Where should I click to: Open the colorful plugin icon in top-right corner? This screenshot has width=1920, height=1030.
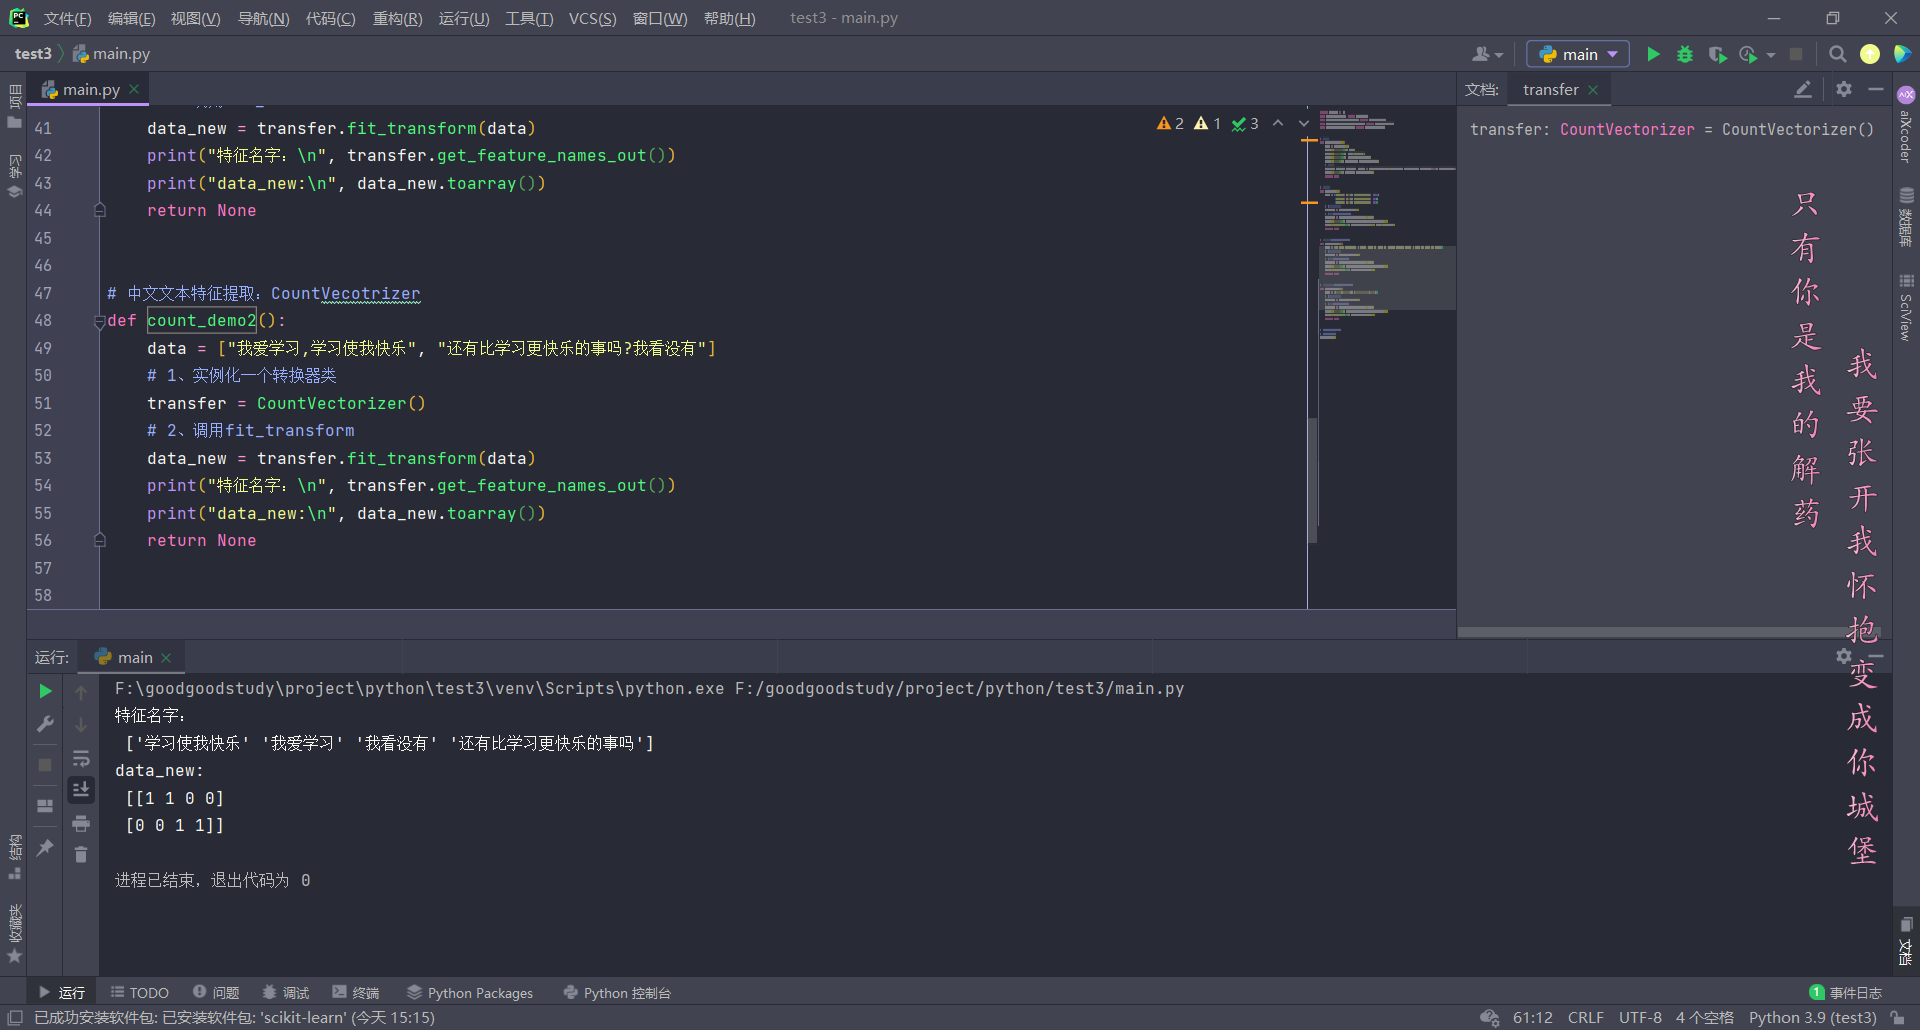(x=1902, y=54)
